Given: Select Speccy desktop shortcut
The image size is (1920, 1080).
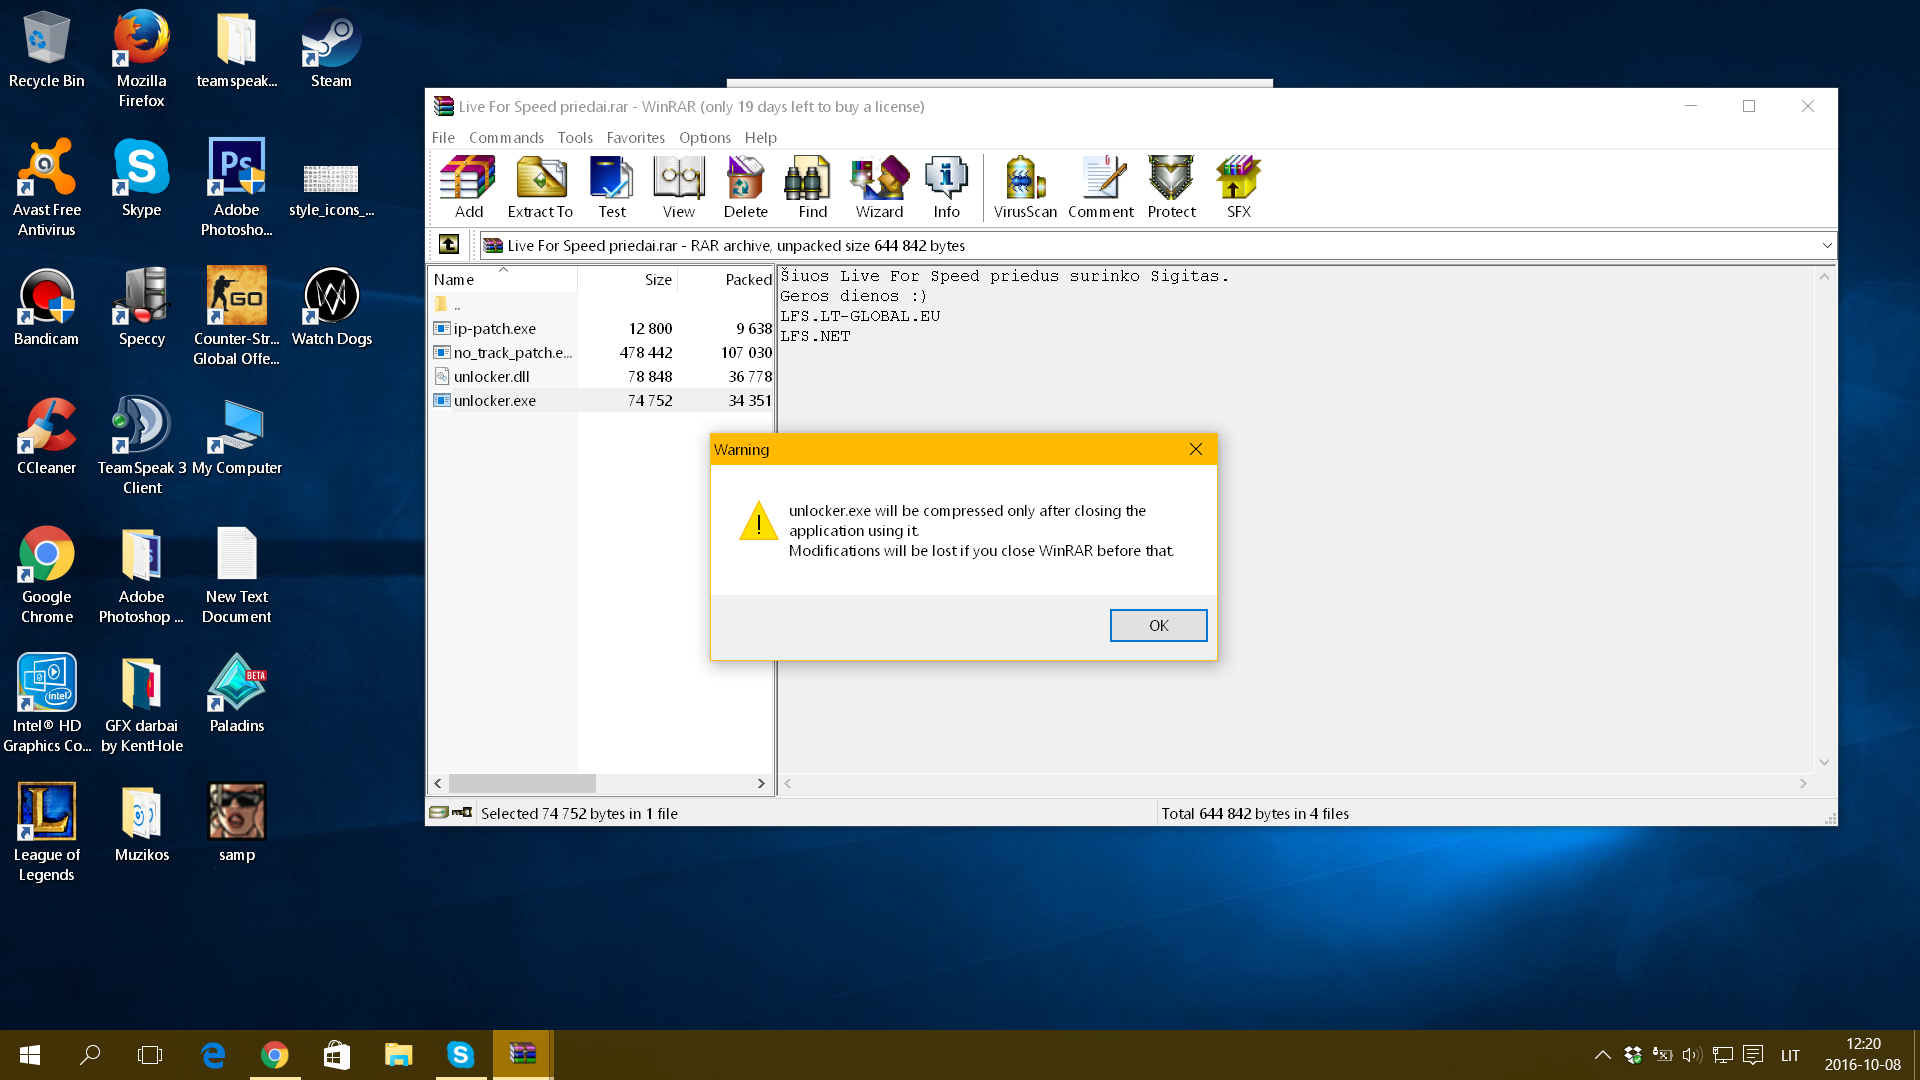Looking at the screenshot, I should 141,307.
